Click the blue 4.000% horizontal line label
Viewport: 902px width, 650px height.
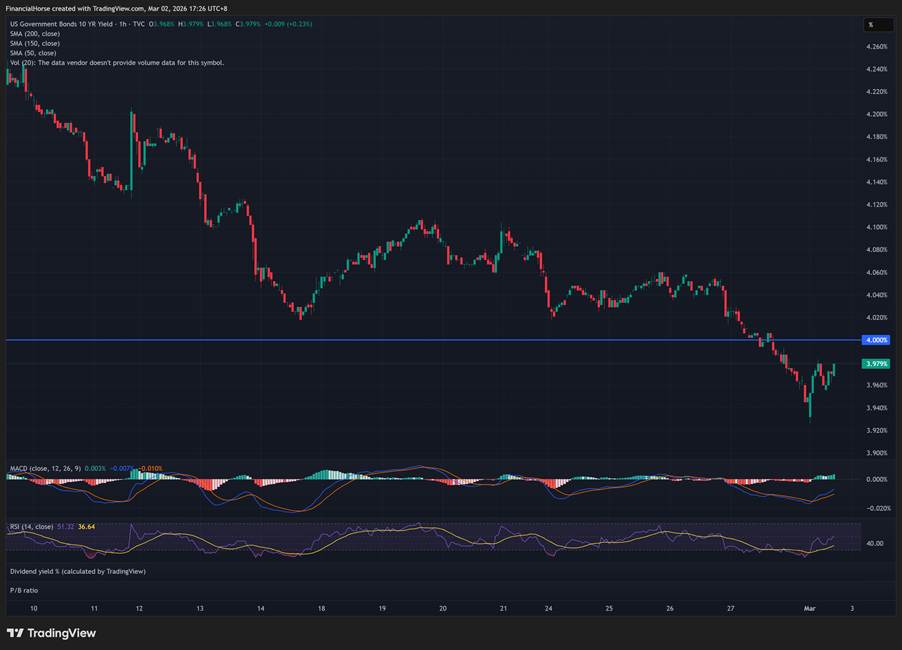[x=876, y=340]
